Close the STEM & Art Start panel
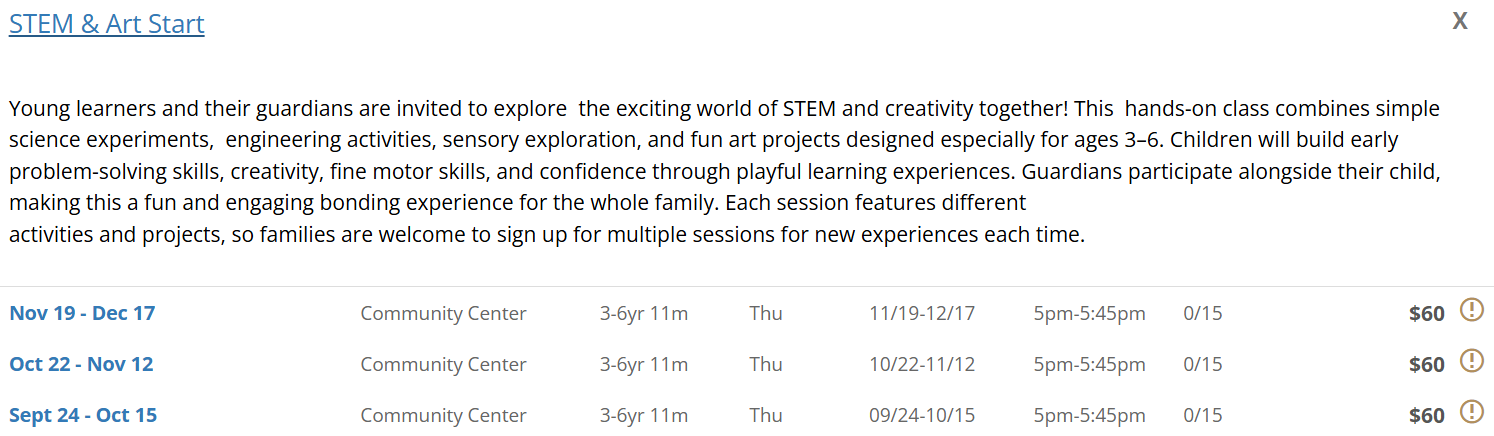Screen dimensions: 1494x436 (1460, 21)
